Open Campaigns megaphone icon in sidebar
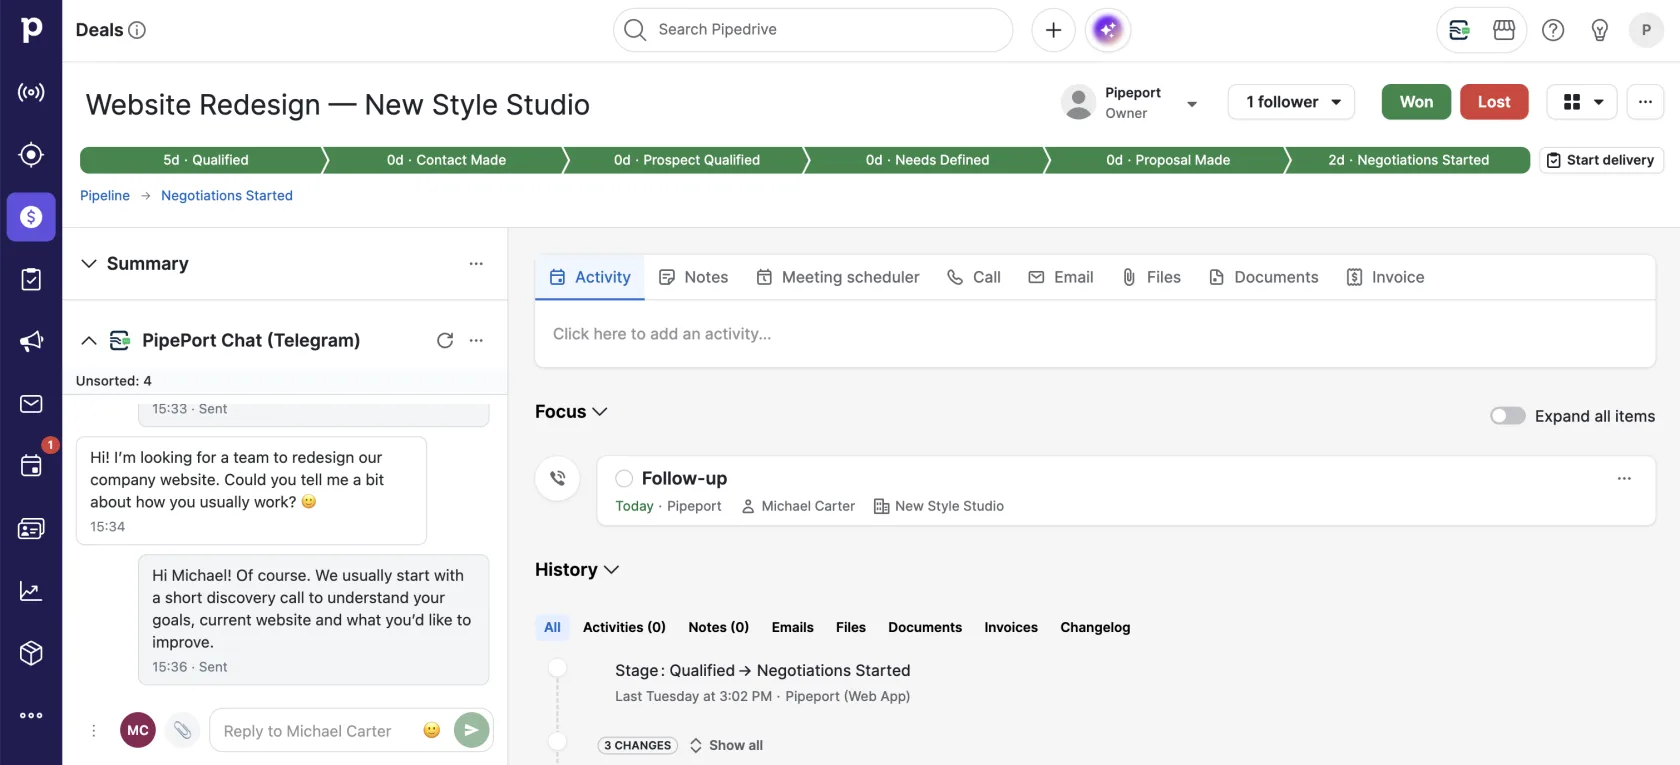The width and height of the screenshot is (1680, 765). coord(31,342)
